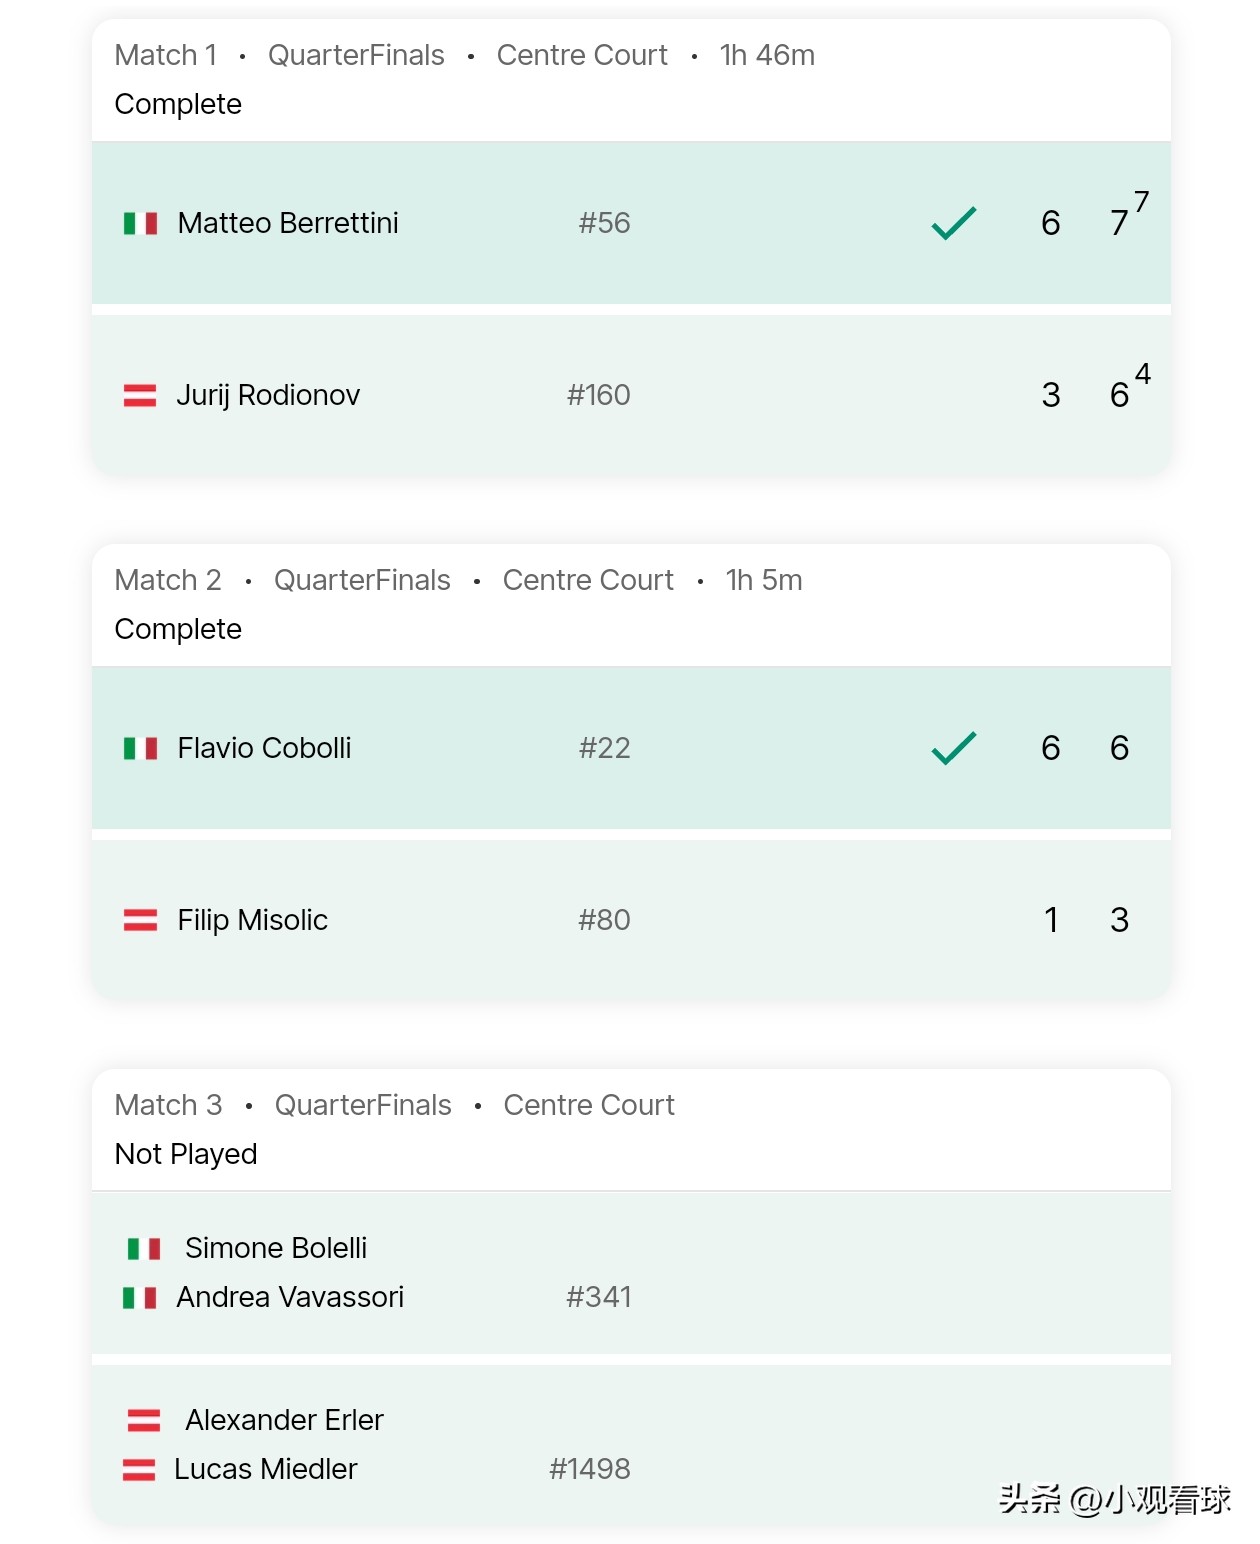Click Italy flag beside Andrea Vavassori
The image size is (1260, 1544).
[140, 1298]
